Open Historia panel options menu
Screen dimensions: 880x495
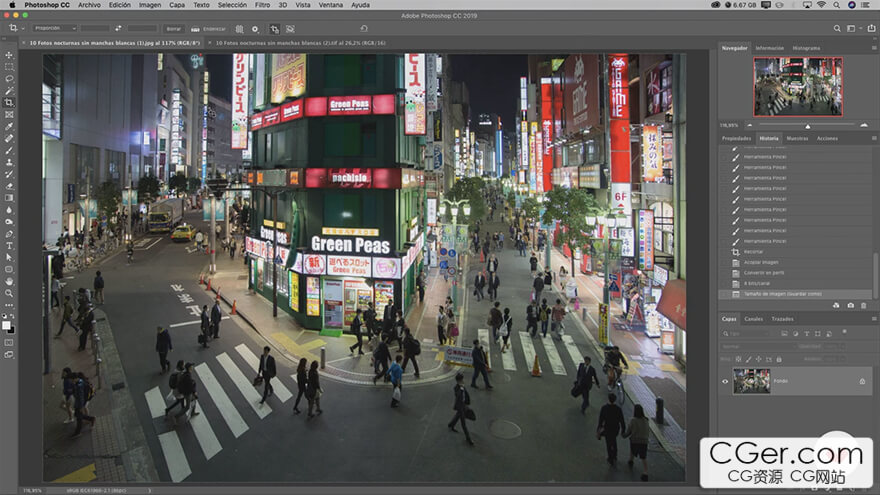pyautogui.click(x=874, y=138)
